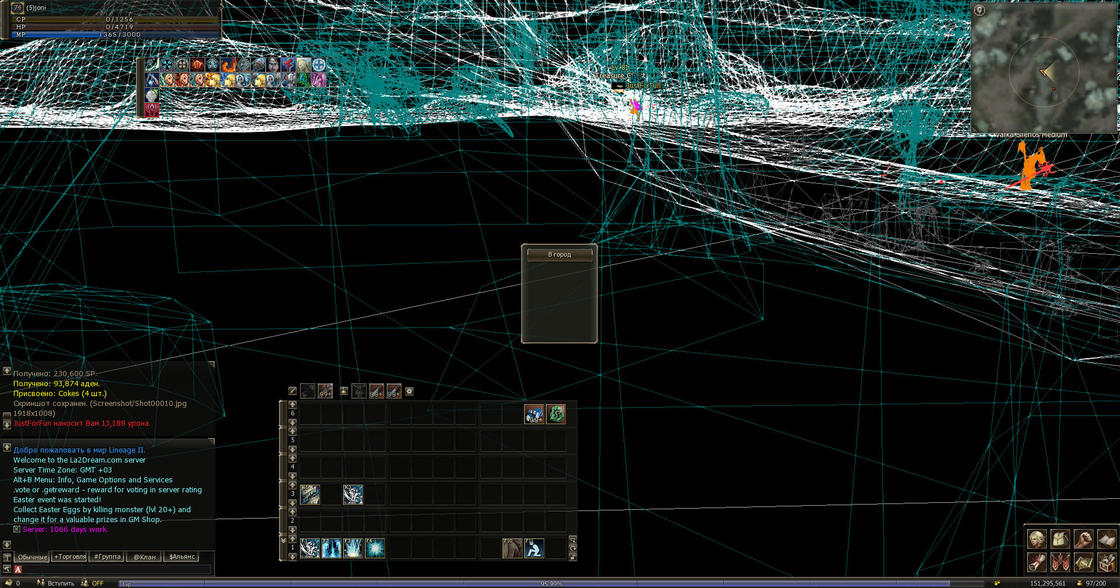
Task: Toggle the OFF status in bottom bar
Action: pos(97,583)
